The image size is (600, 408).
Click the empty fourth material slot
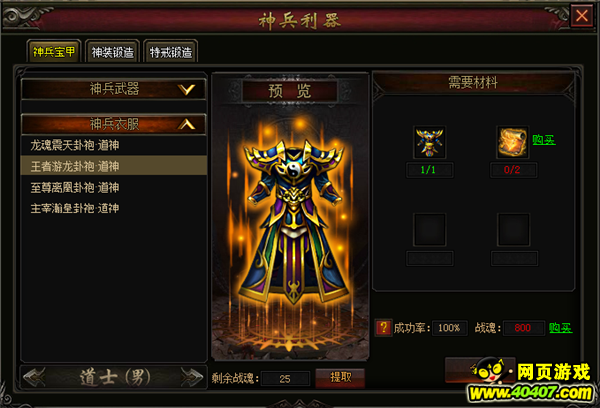(x=513, y=230)
